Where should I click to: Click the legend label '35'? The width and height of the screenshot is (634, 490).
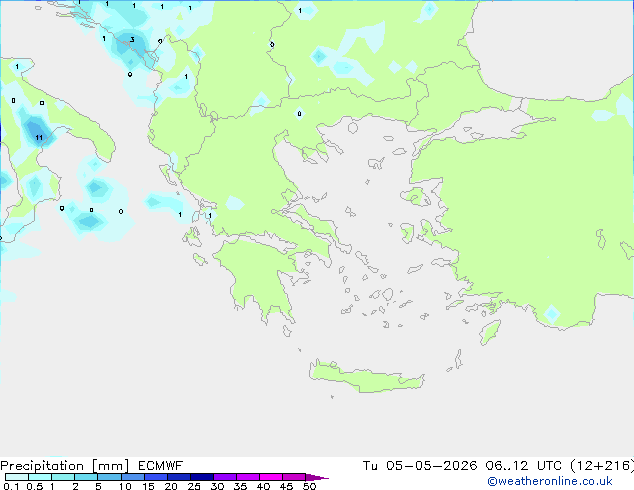click(x=240, y=486)
